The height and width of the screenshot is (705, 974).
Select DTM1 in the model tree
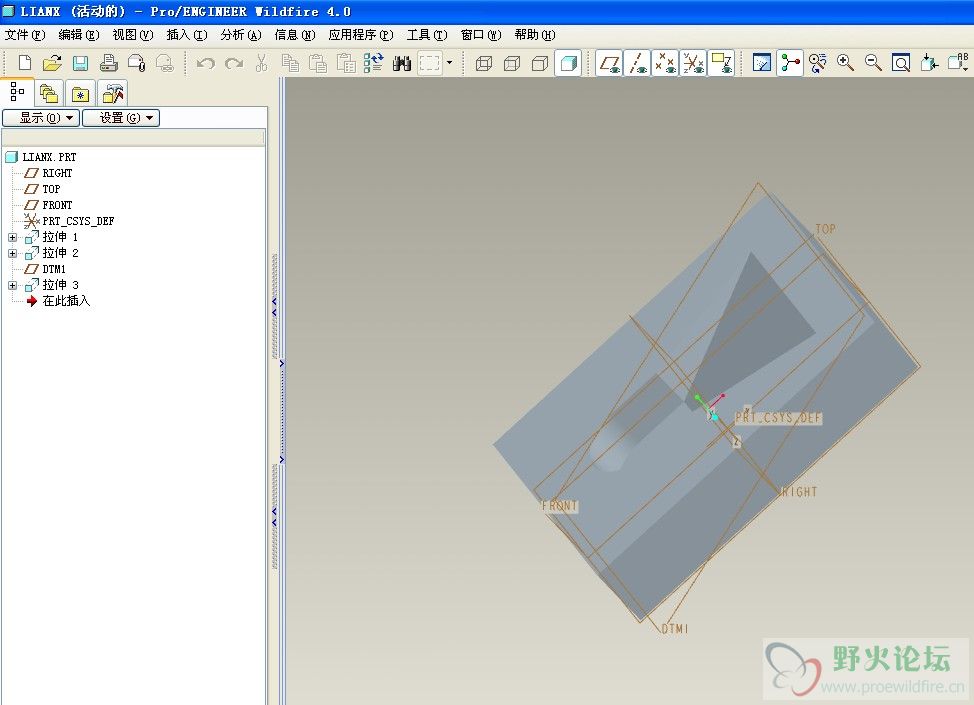(54, 269)
